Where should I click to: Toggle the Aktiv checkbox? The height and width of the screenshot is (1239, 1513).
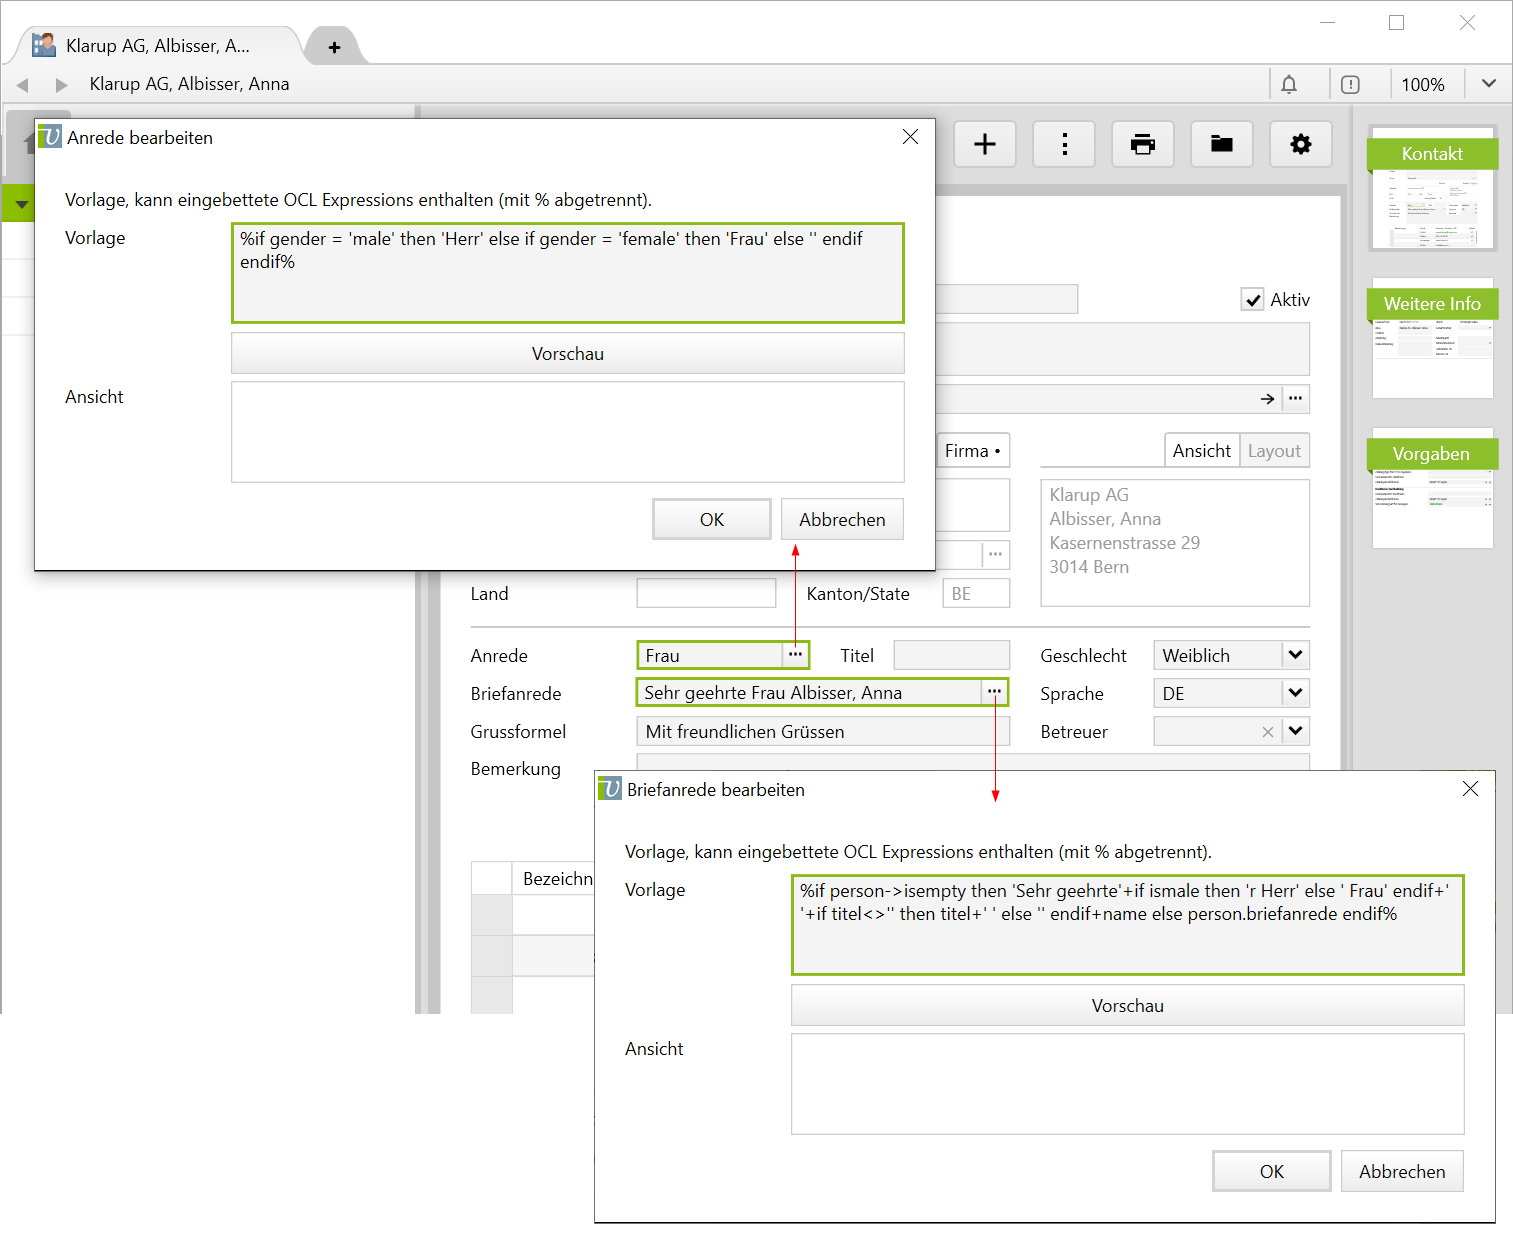(x=1252, y=300)
